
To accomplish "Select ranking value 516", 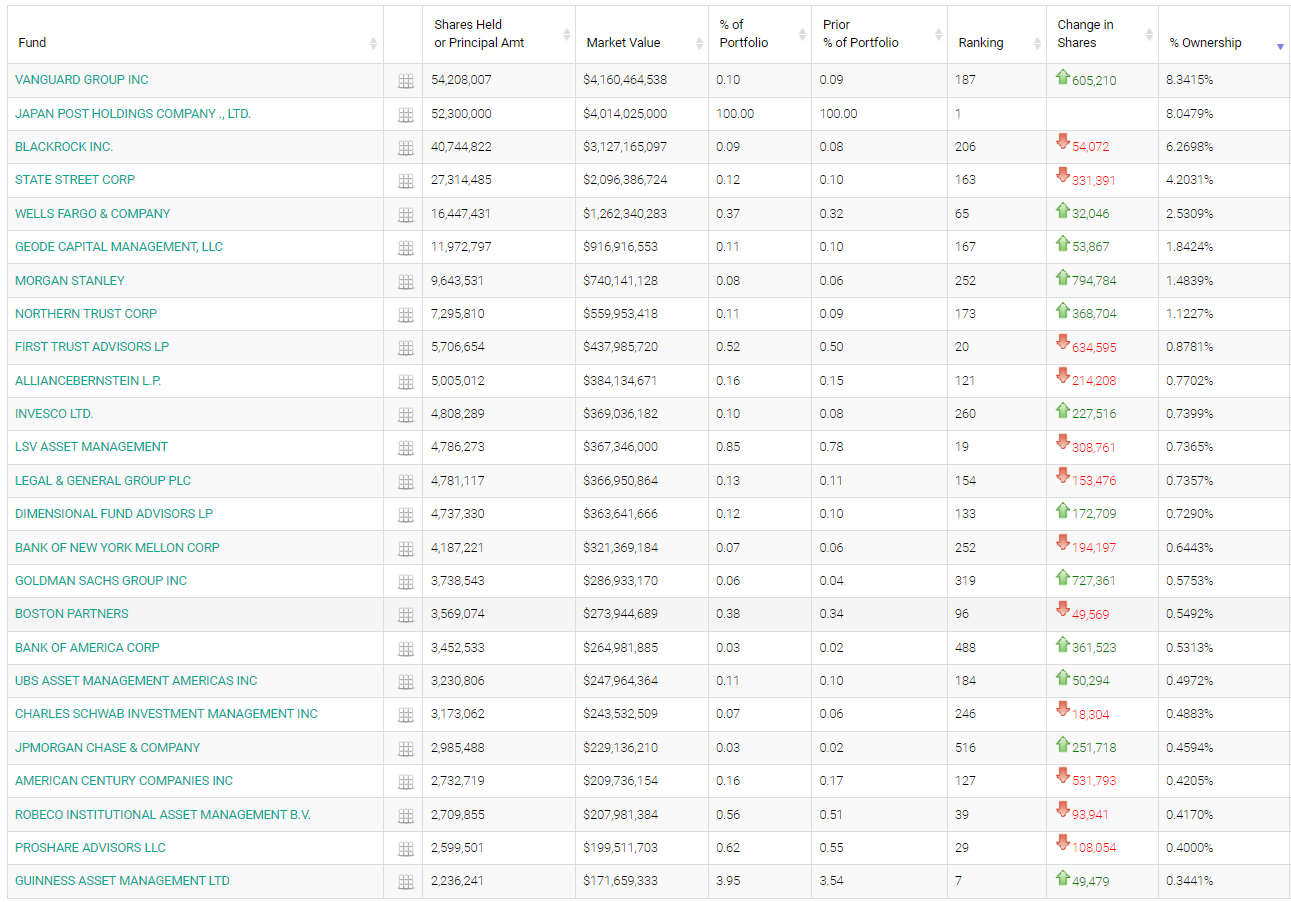I will click(x=965, y=748).
